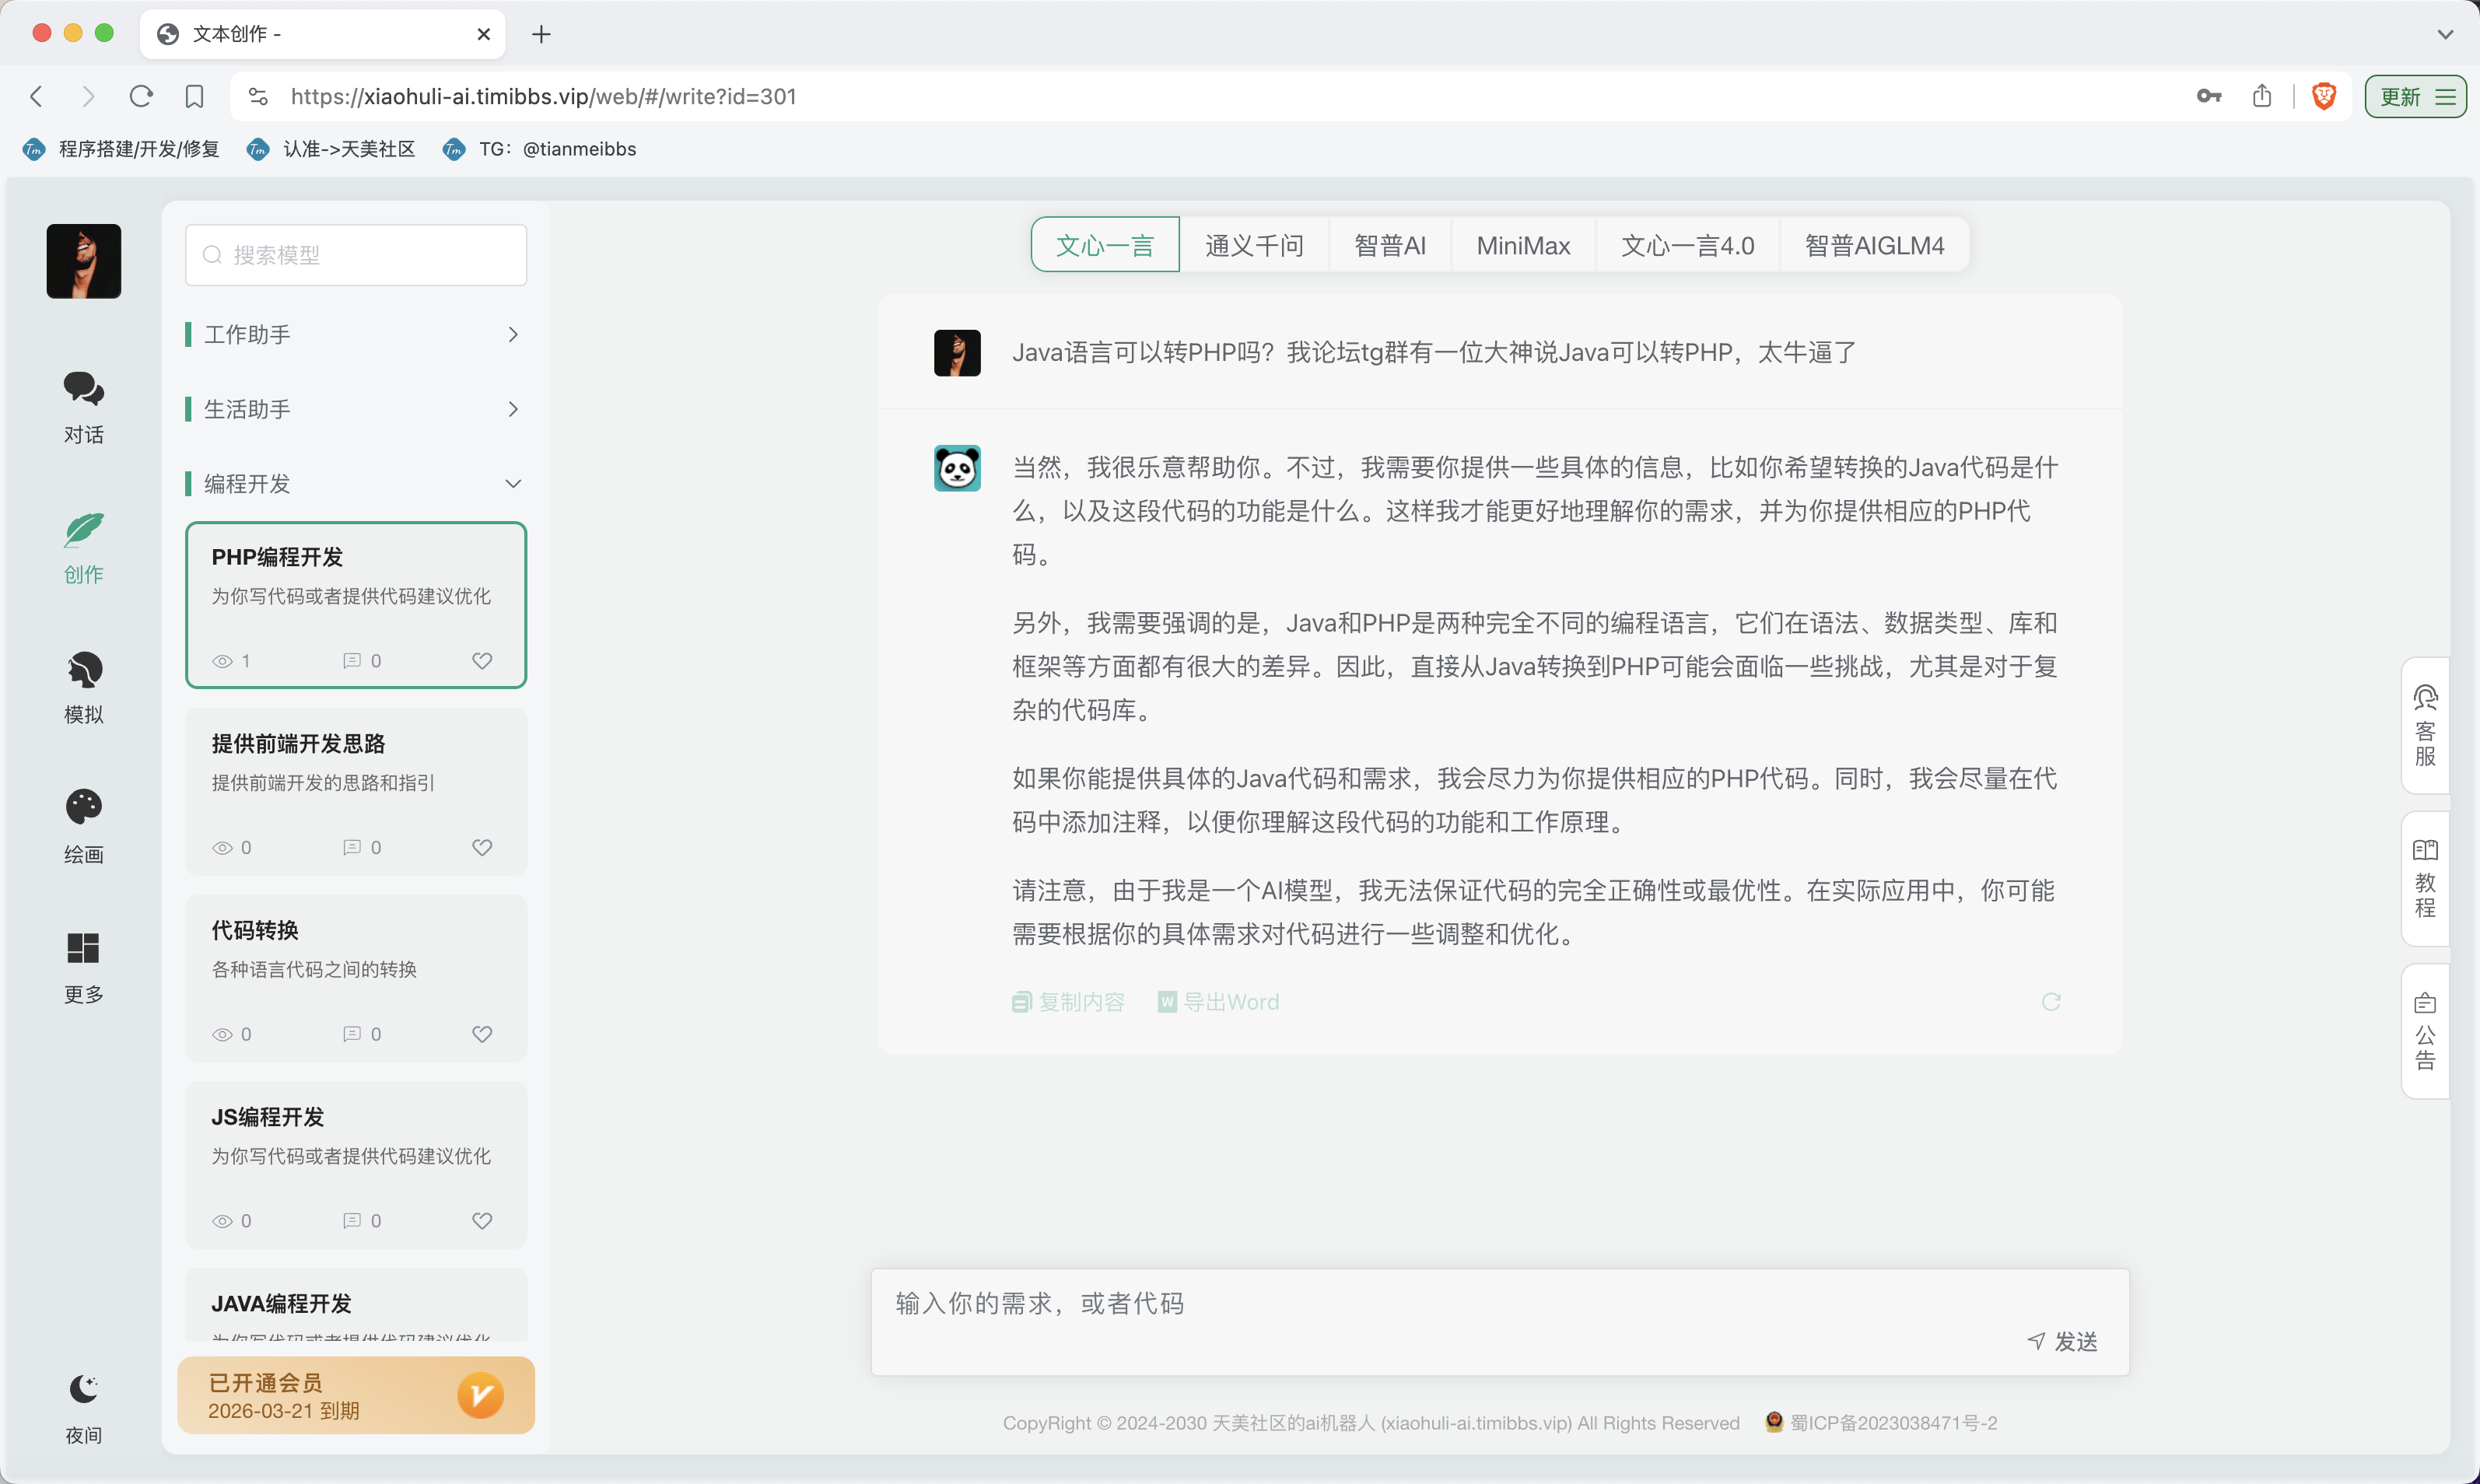This screenshot has width=2480, height=1484.
Task: Open the 对话 chat section
Action: point(83,407)
